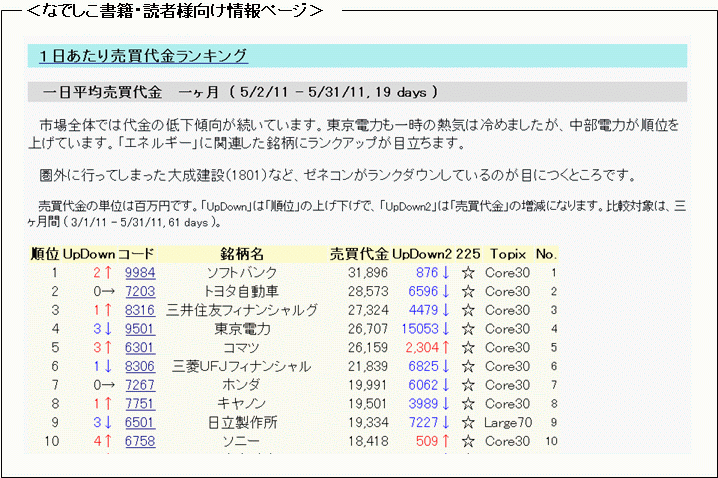This screenshot has width=718, height=478.
Task: Select the 順位 column header
Action: (x=44, y=254)
